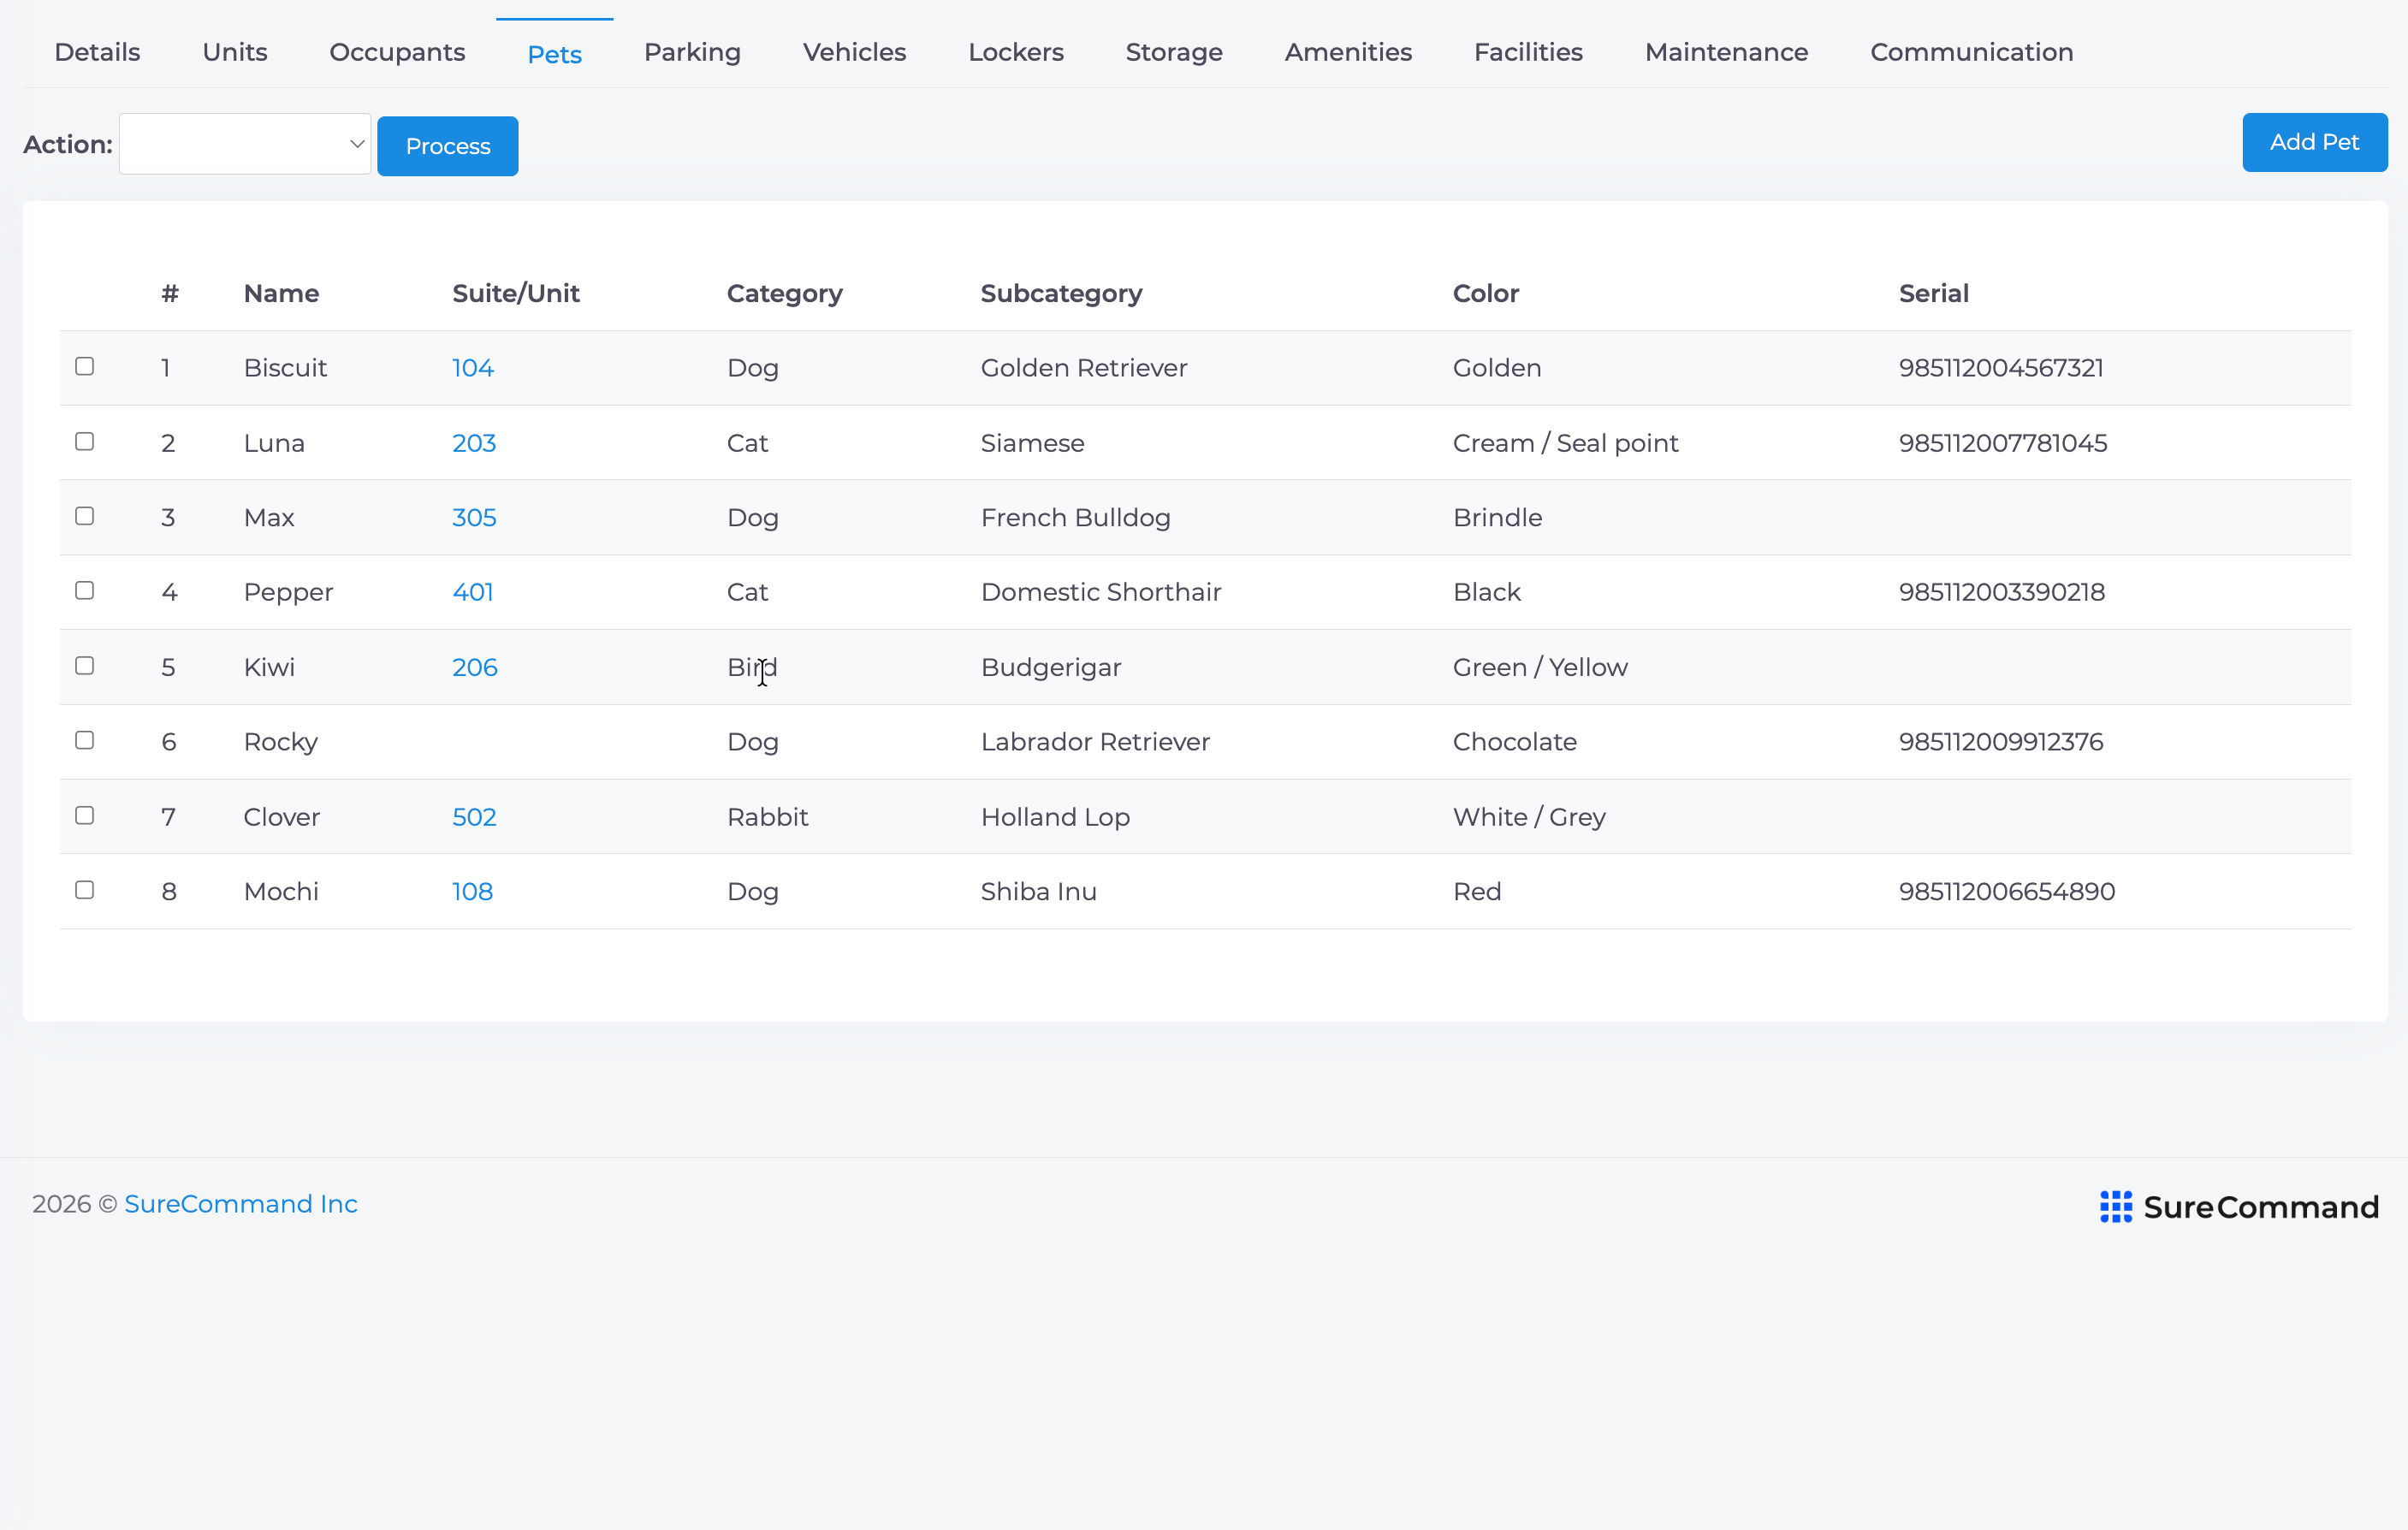
Task: Select the Pets tab
Action: point(555,54)
